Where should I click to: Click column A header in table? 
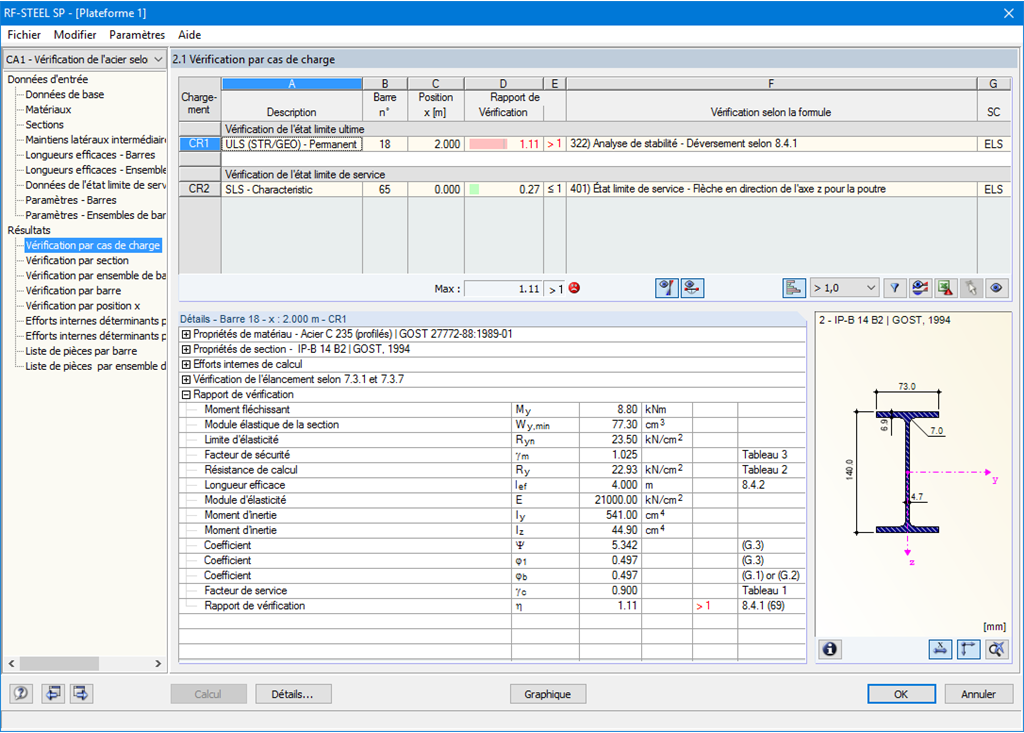click(x=292, y=84)
